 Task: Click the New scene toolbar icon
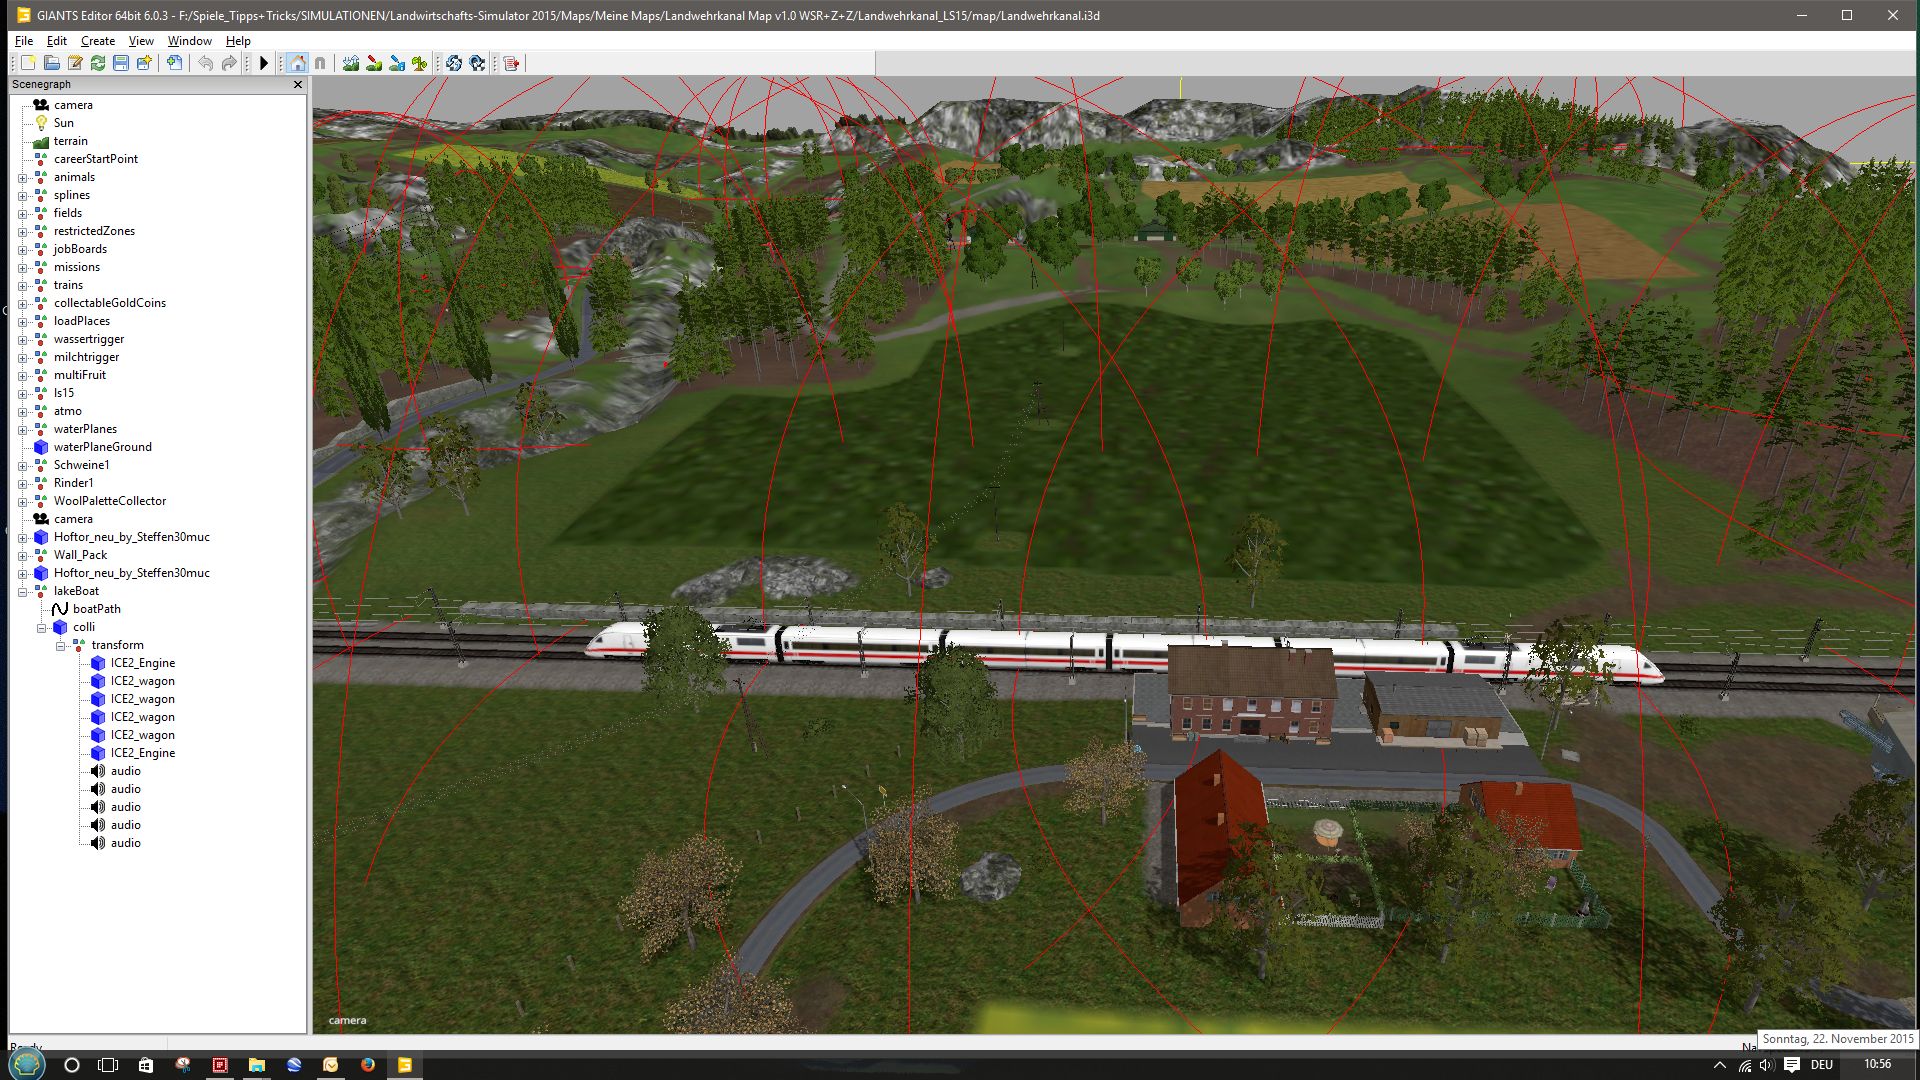tap(29, 63)
